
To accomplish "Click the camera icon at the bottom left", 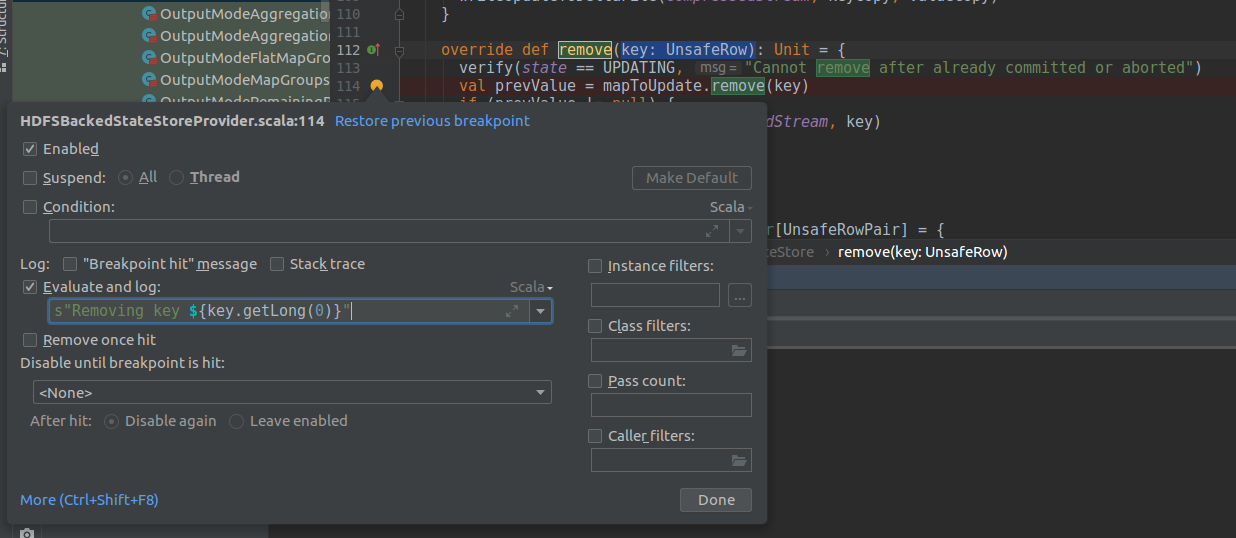I will (x=27, y=533).
